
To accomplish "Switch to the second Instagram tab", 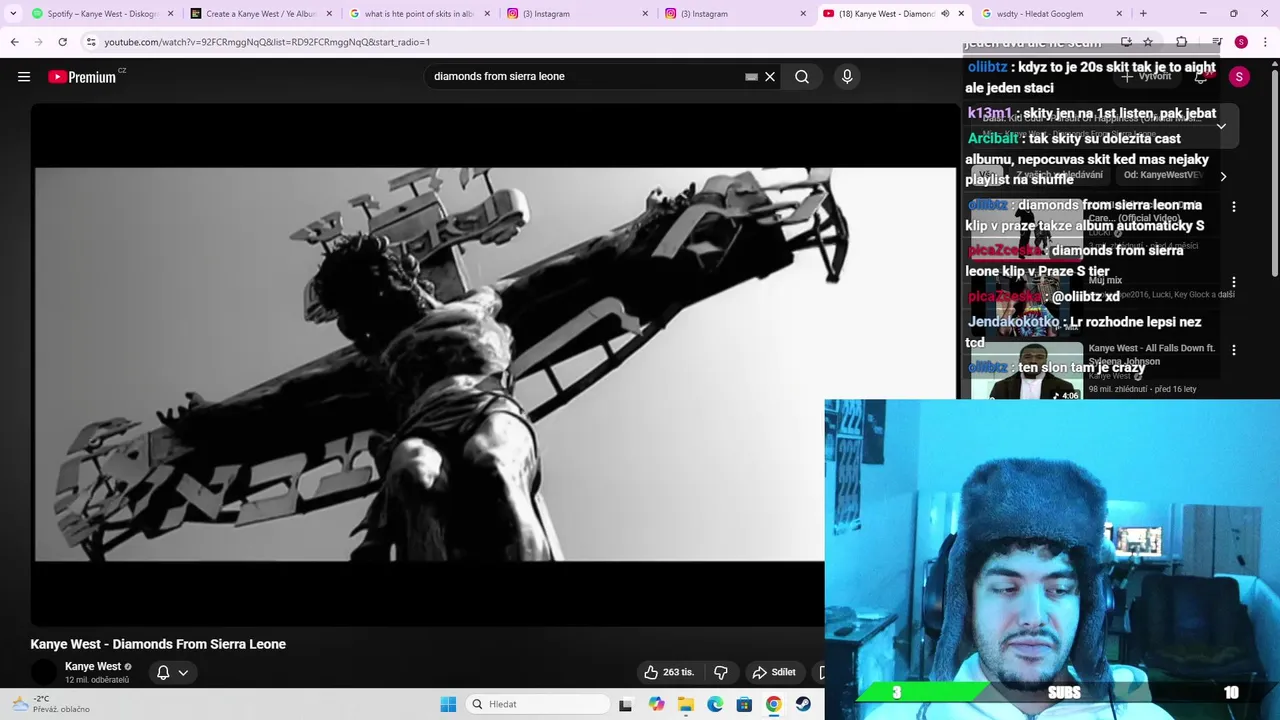I will tap(734, 14).
